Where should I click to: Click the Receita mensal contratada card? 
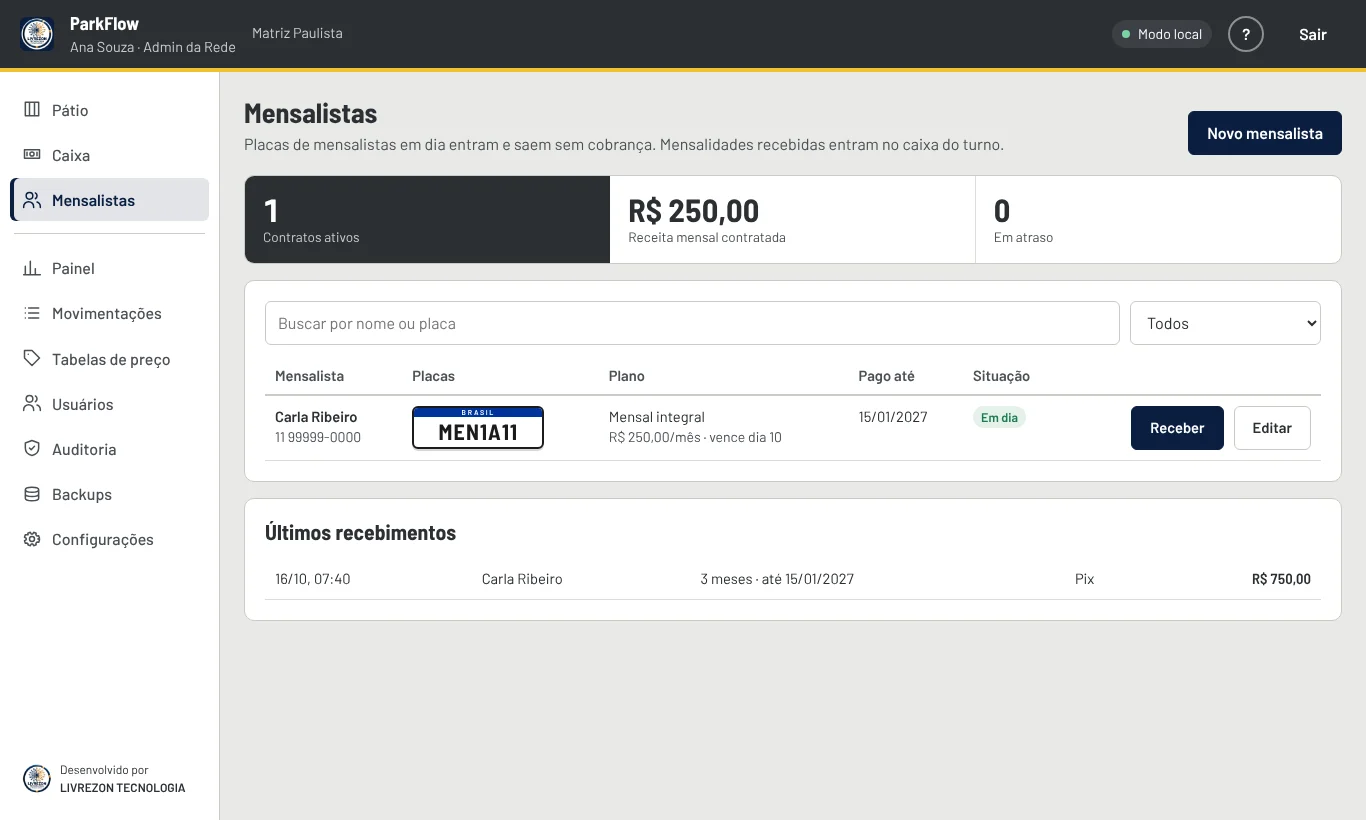793,220
